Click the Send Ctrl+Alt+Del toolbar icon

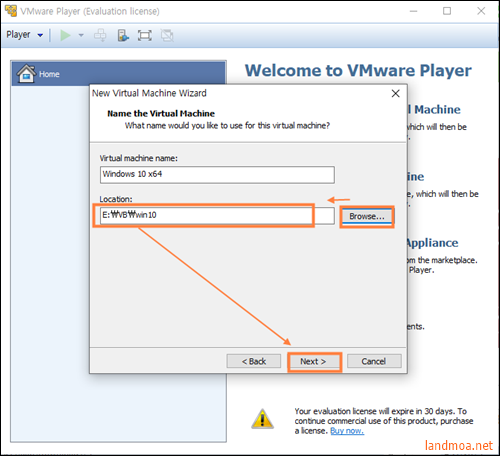pyautogui.click(x=100, y=35)
